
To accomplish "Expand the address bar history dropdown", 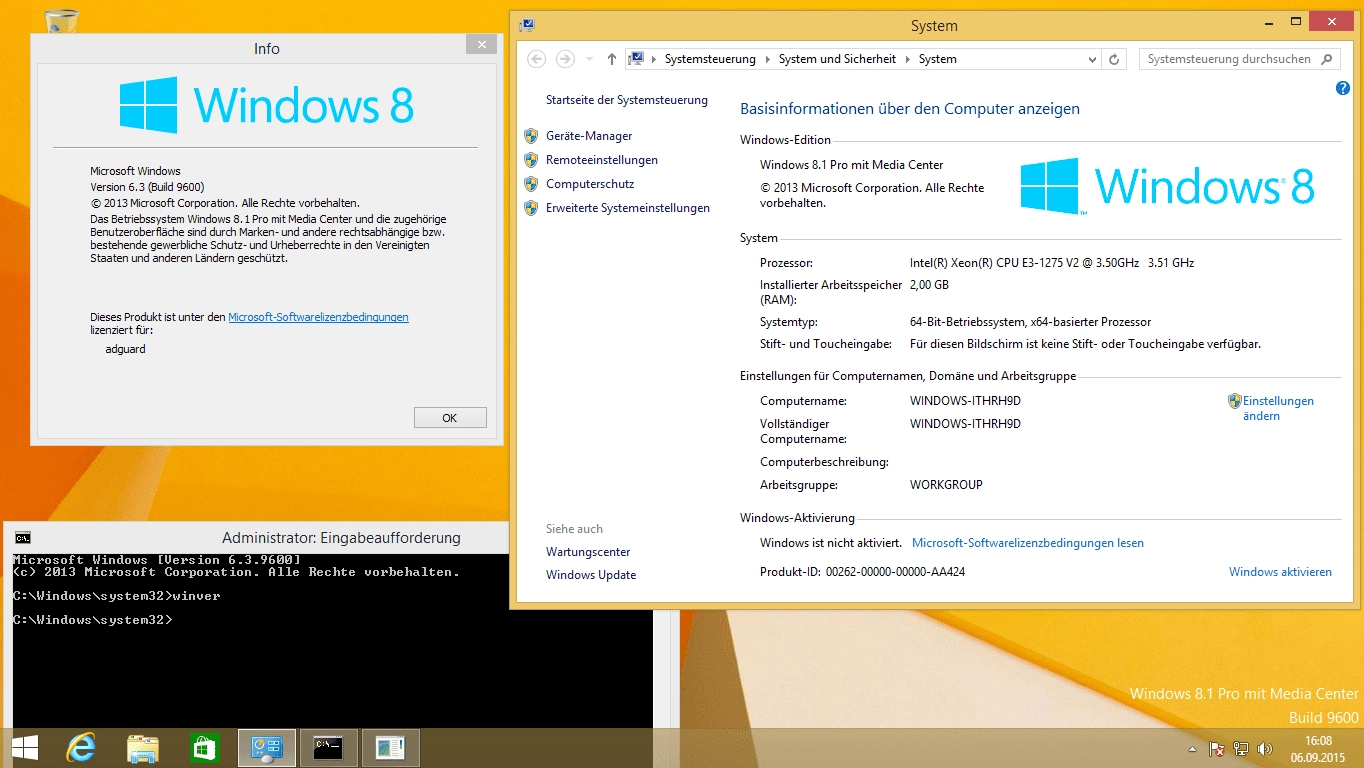I will click(1092, 59).
